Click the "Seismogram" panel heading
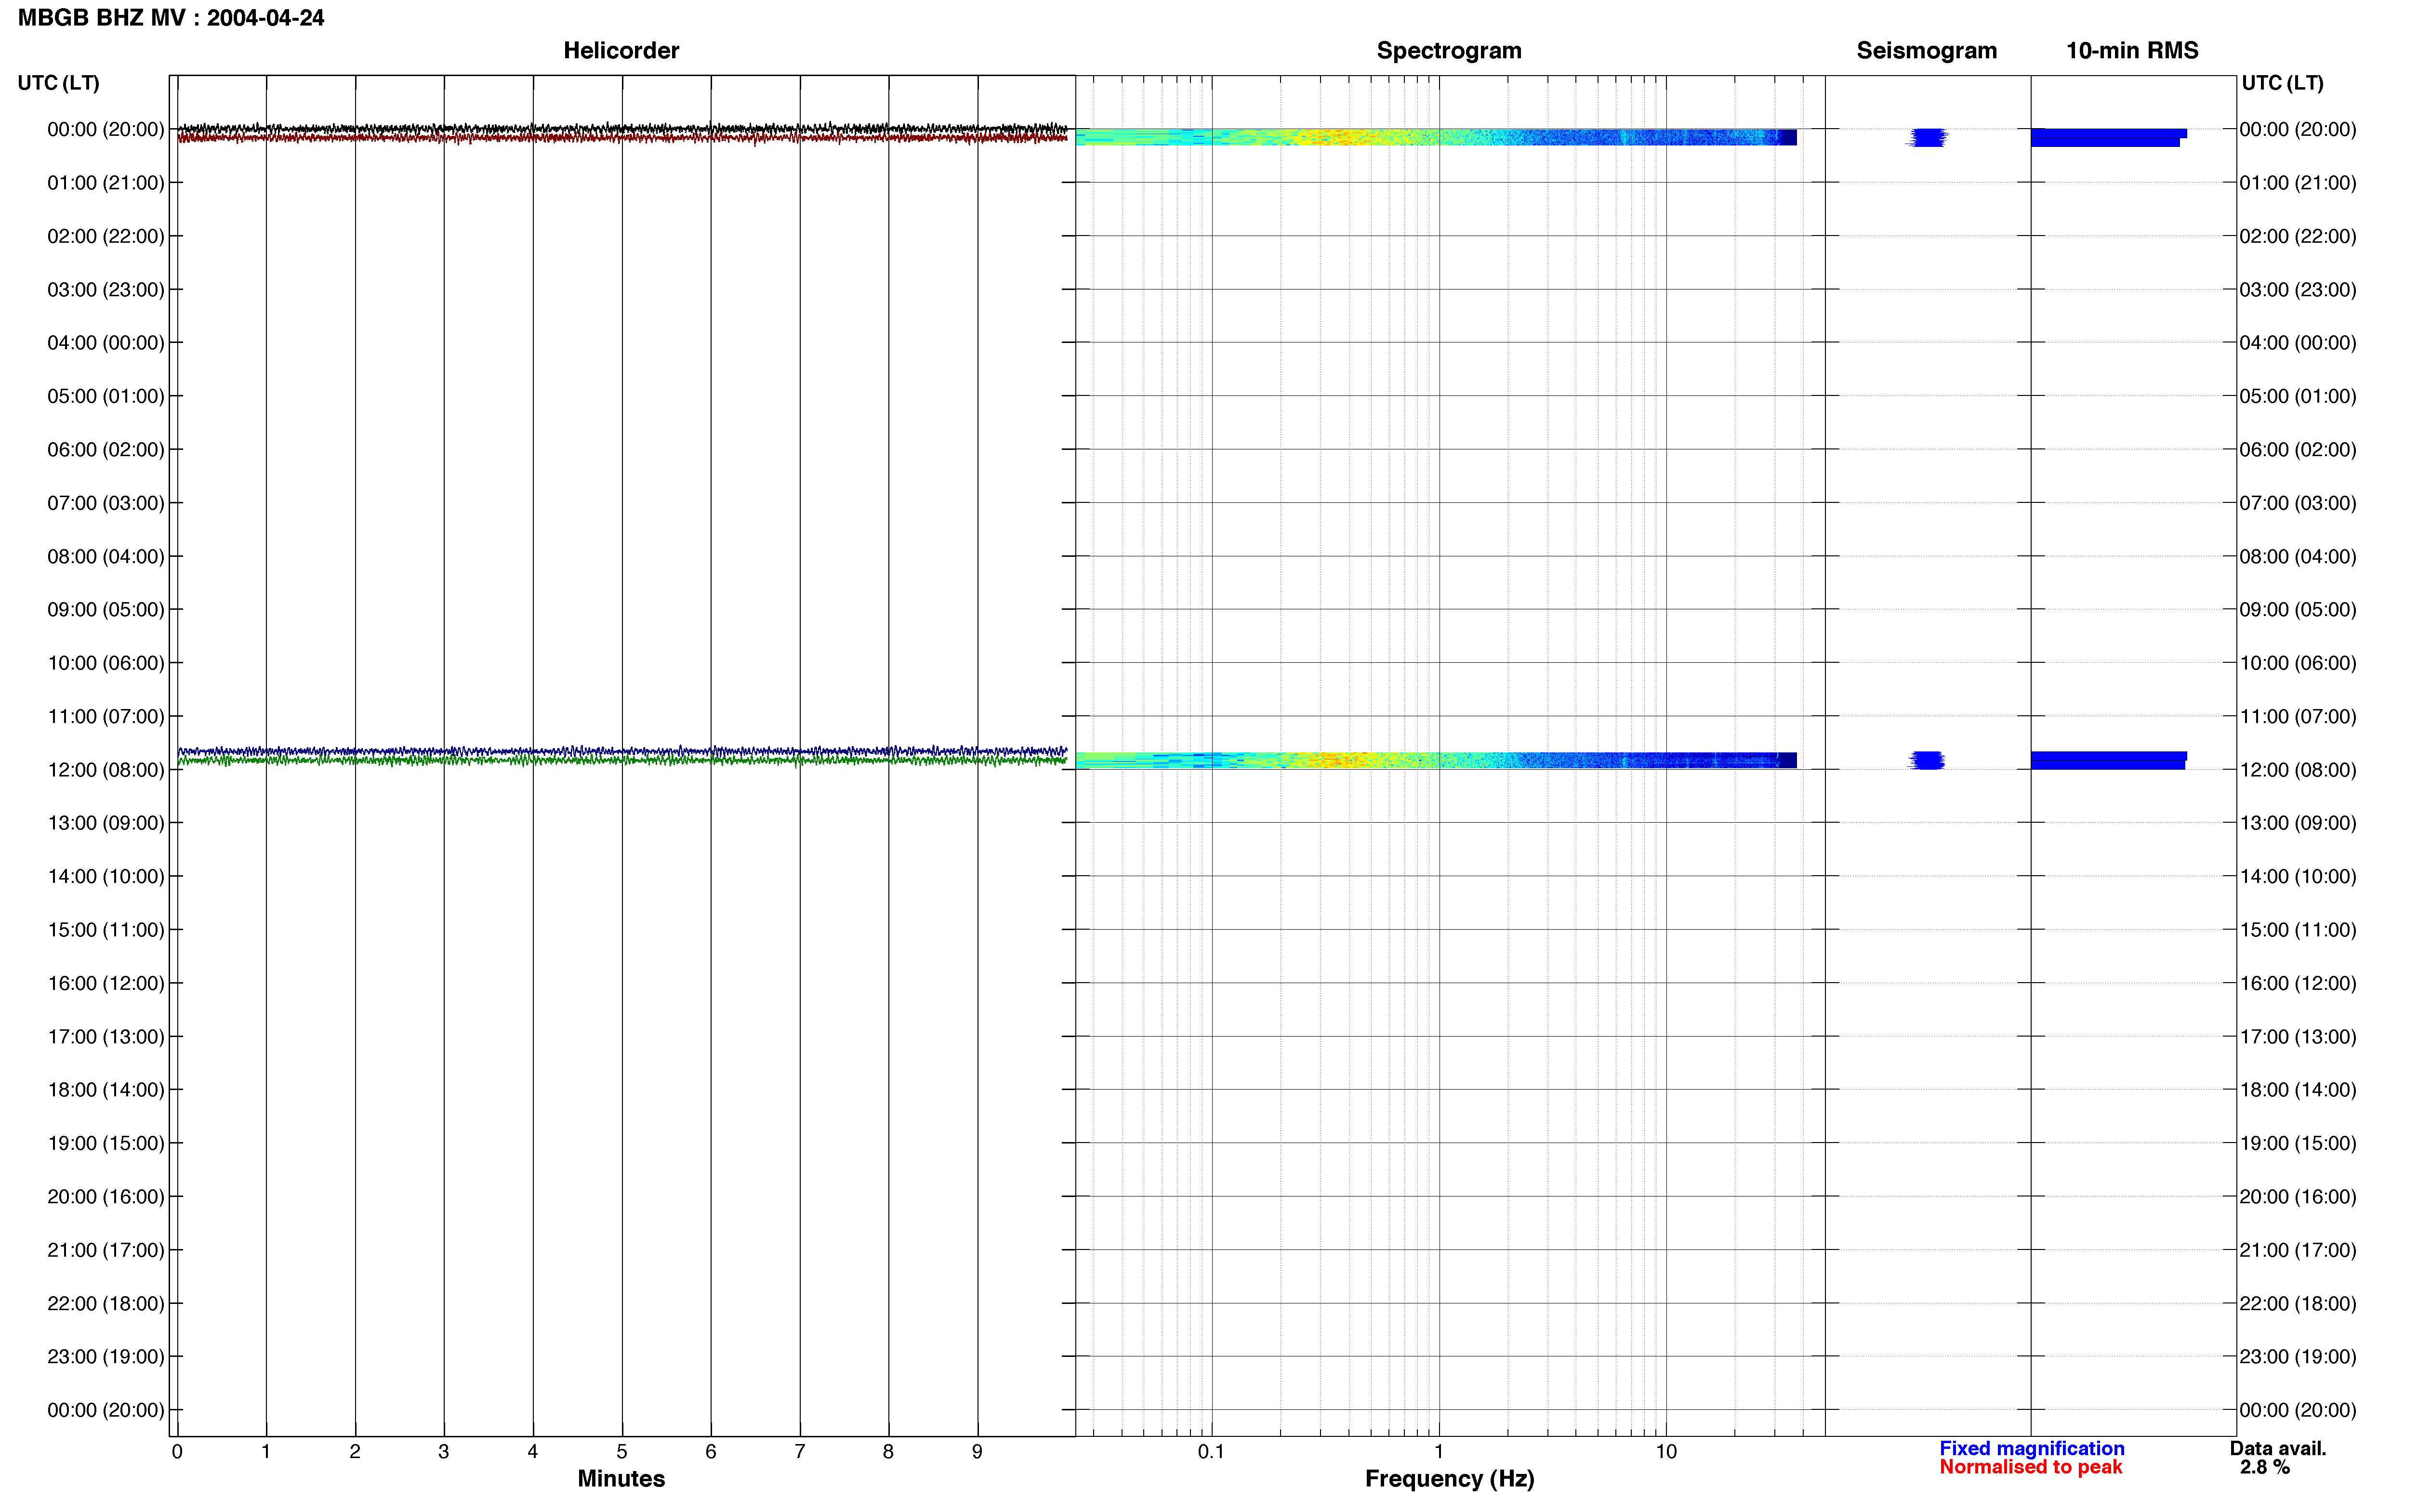Screen dimensions: 2418x1512 (1926, 51)
